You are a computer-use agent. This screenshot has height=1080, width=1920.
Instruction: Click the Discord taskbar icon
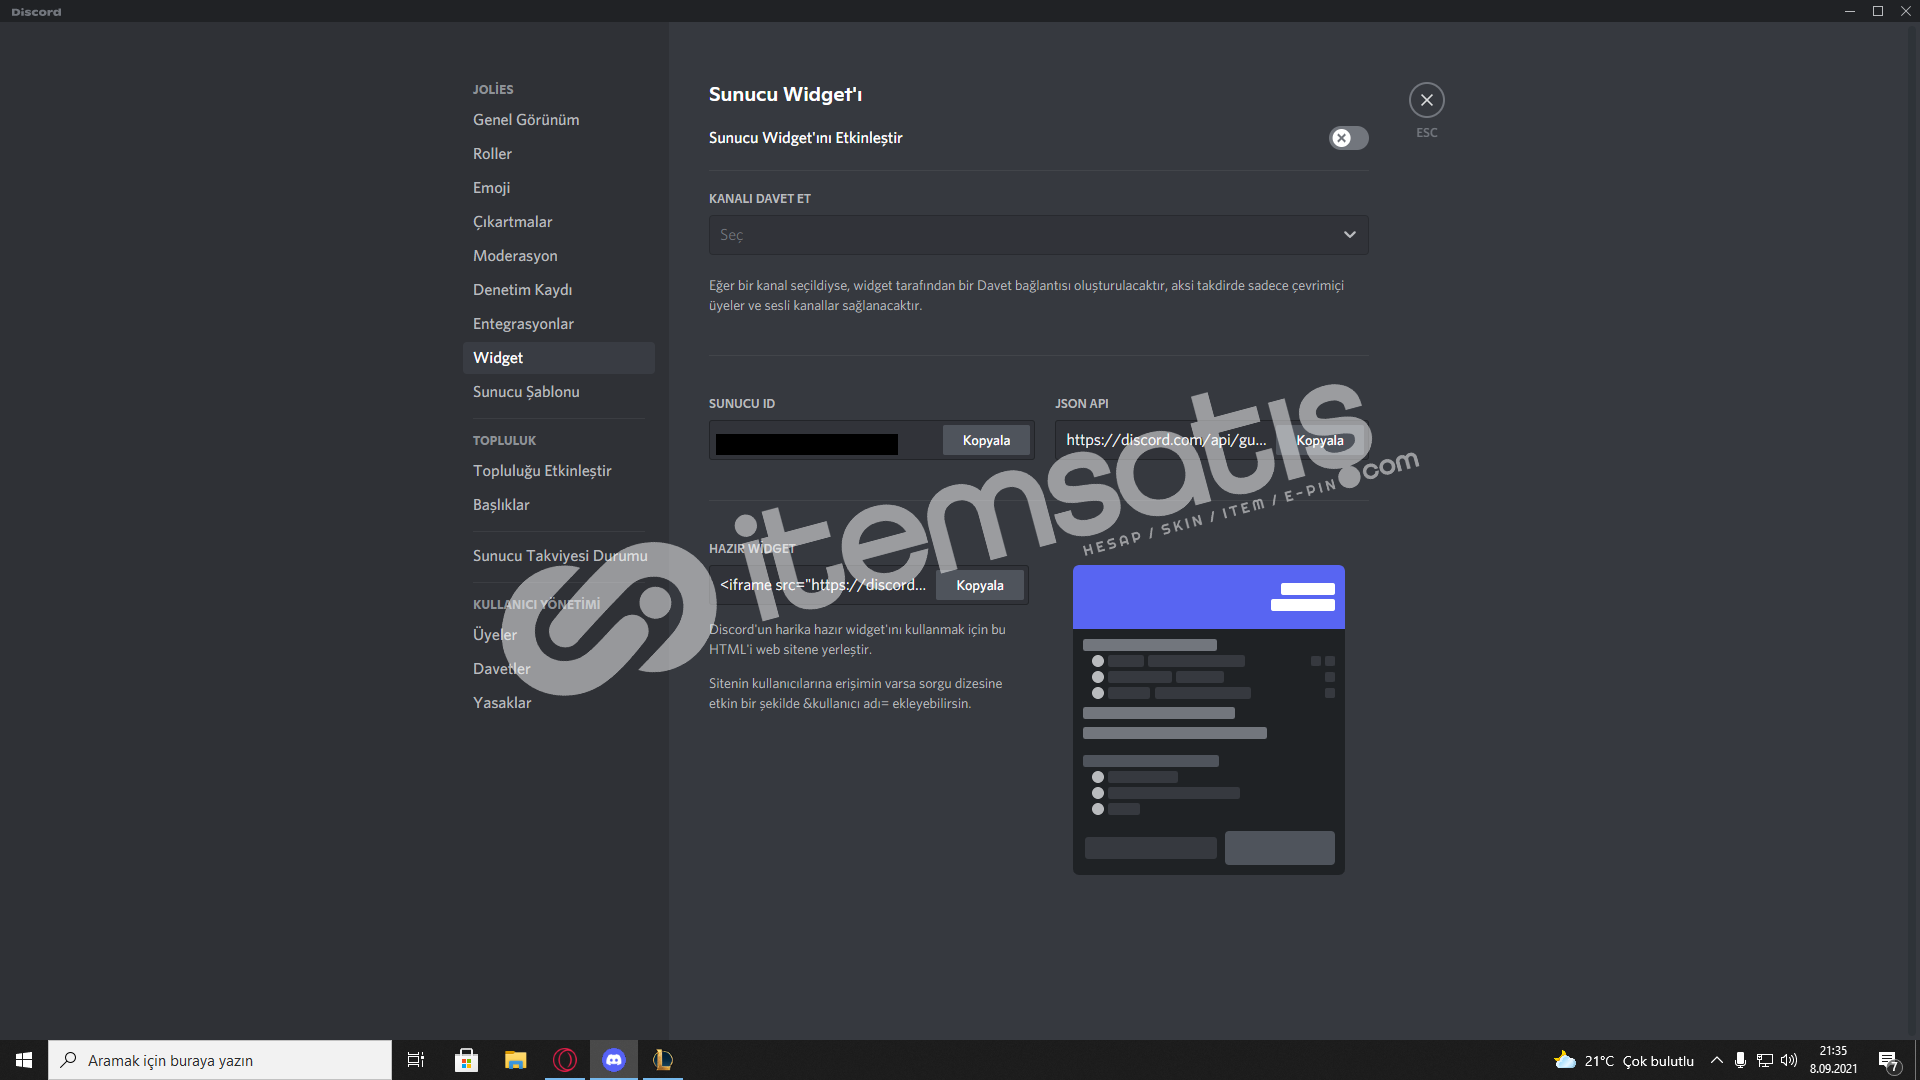(614, 1060)
